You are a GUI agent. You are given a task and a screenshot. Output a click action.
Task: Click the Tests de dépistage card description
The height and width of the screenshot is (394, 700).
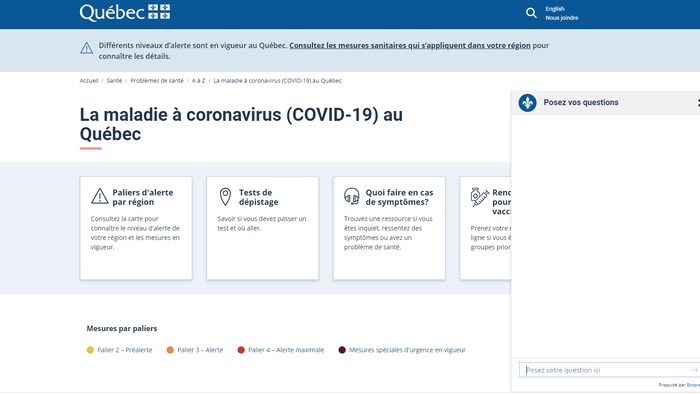click(x=262, y=224)
